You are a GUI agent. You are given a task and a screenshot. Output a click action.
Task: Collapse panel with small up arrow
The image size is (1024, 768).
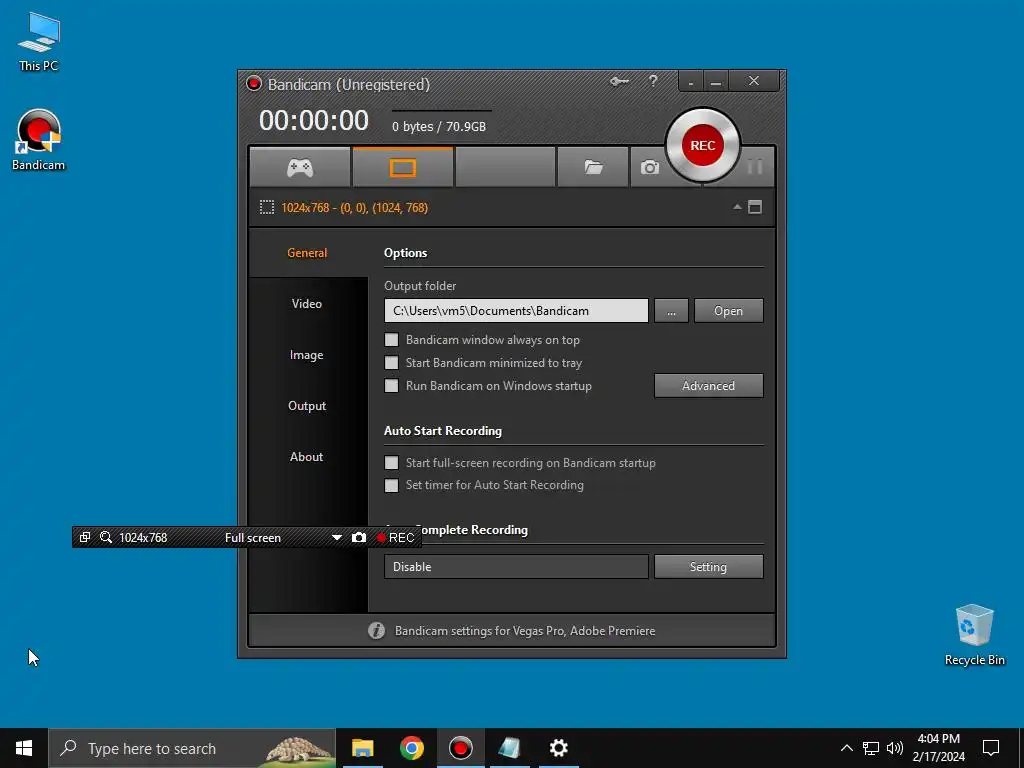pos(737,207)
